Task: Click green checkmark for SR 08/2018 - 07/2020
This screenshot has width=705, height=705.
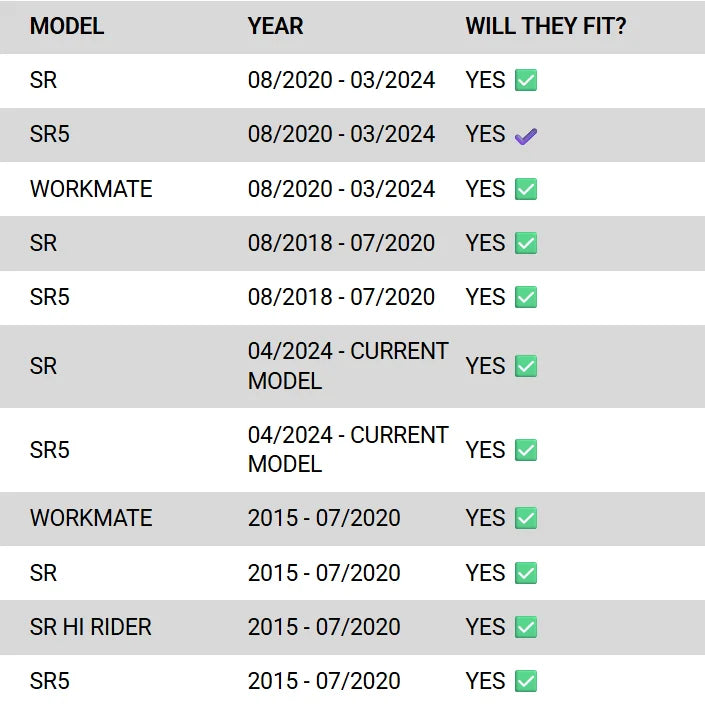Action: [x=526, y=243]
